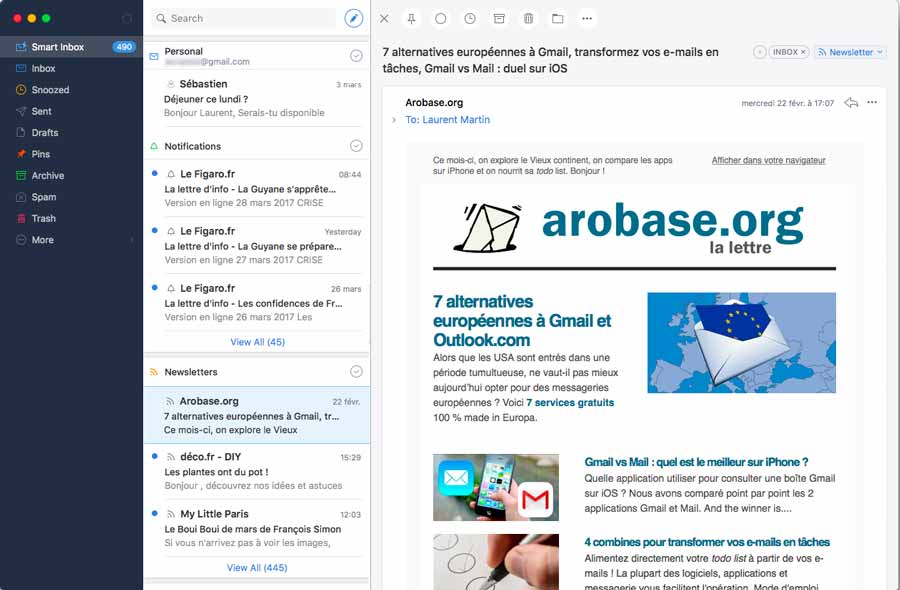Image resolution: width=900 pixels, height=590 pixels.
Task: Compose a new email with the pencil icon
Action: [x=354, y=18]
